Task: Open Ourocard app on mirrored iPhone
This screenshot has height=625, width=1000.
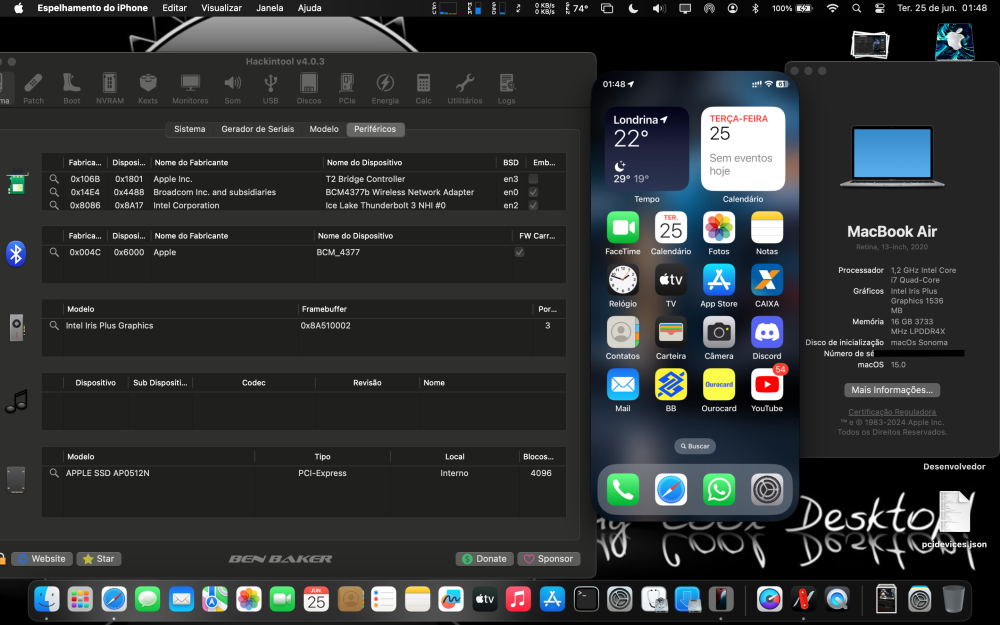Action: coord(719,385)
